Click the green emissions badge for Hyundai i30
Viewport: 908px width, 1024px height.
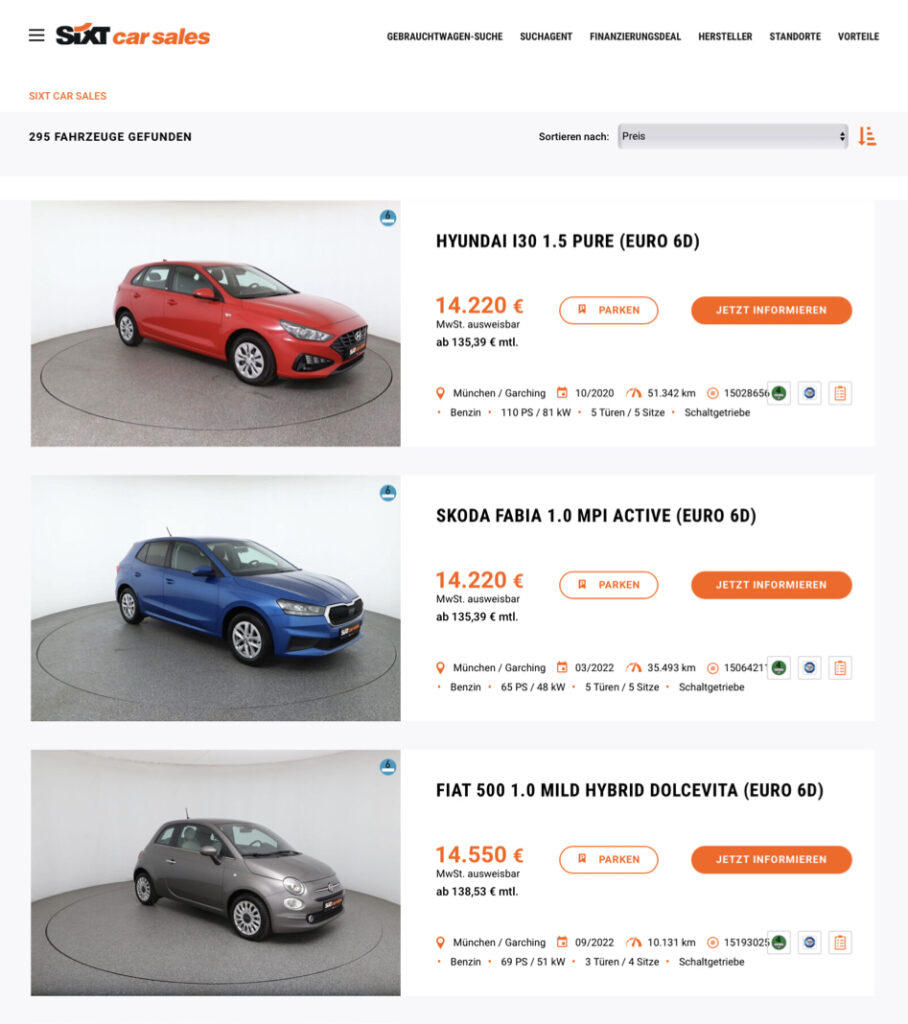779,393
